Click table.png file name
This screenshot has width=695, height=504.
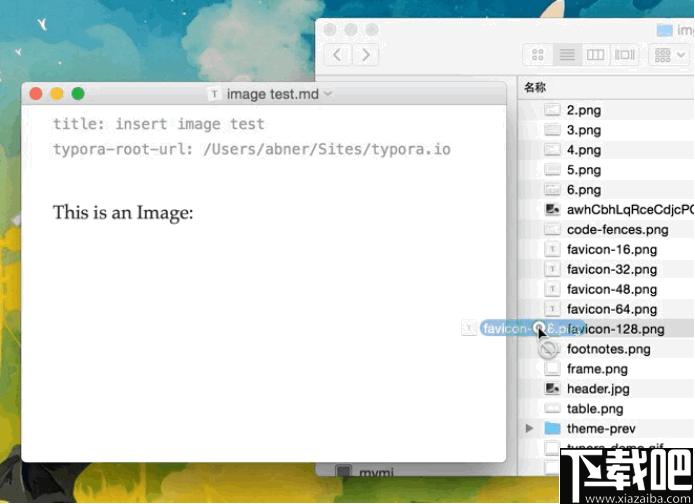[x=595, y=409]
